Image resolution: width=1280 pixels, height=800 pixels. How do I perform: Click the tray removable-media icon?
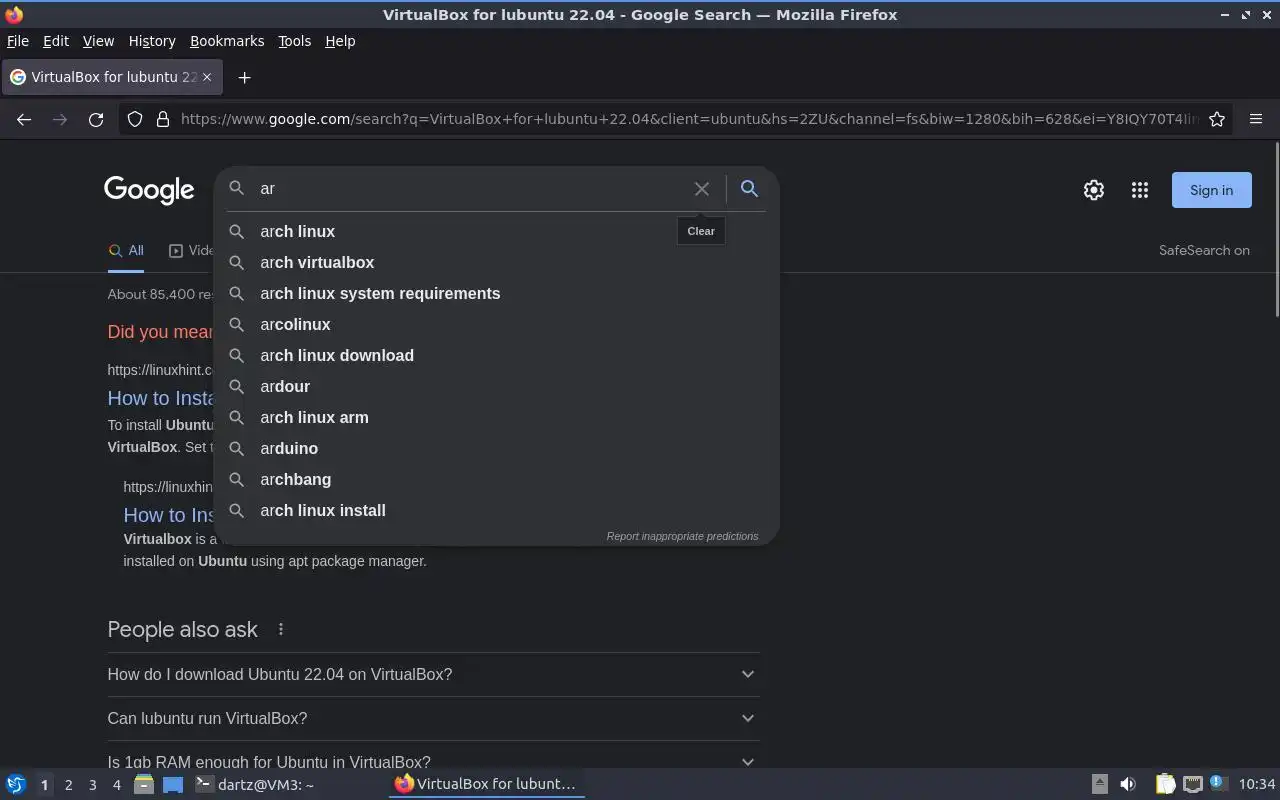(1099, 784)
